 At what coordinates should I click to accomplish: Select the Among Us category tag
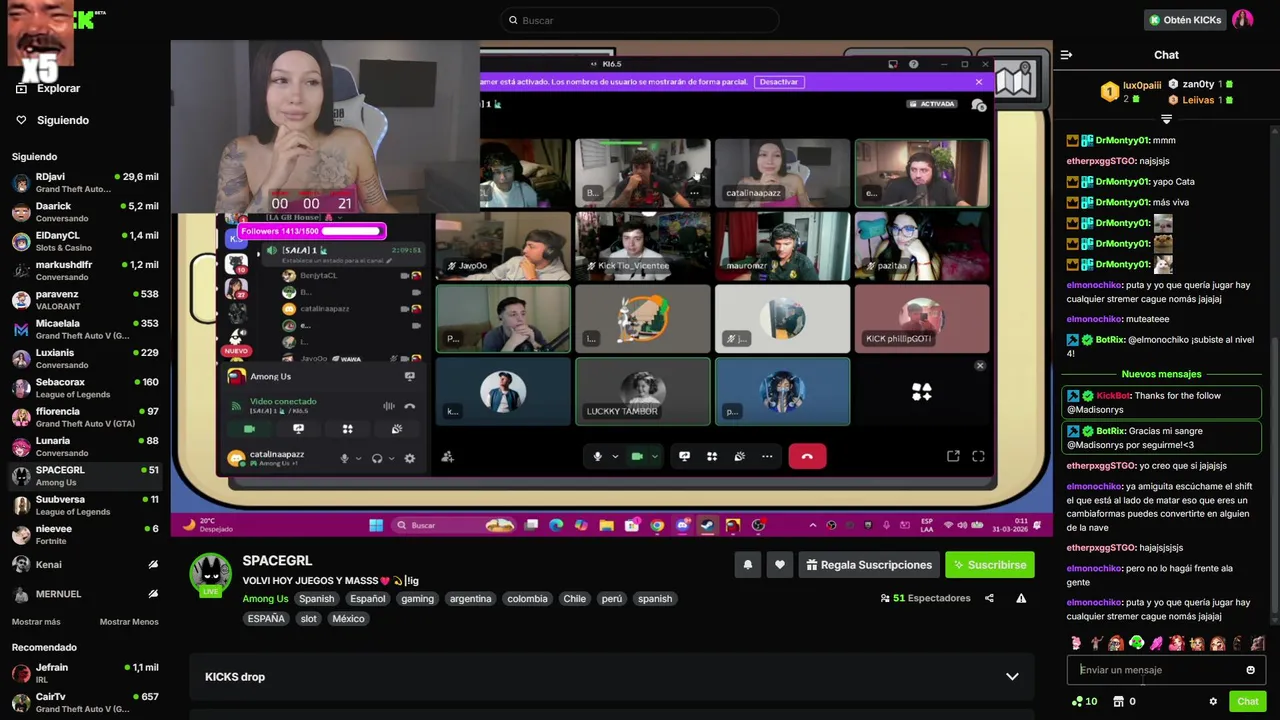tap(265, 599)
